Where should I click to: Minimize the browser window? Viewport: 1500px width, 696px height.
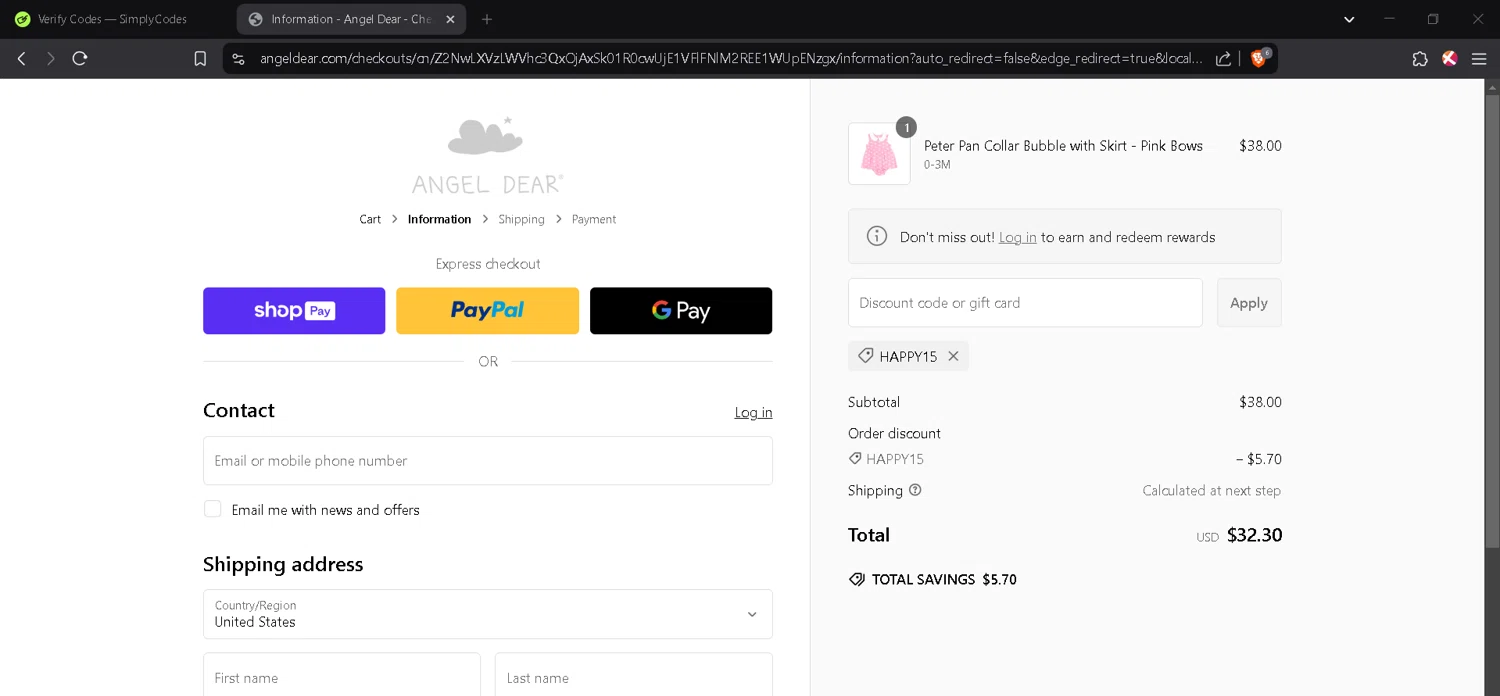pyautogui.click(x=1389, y=19)
